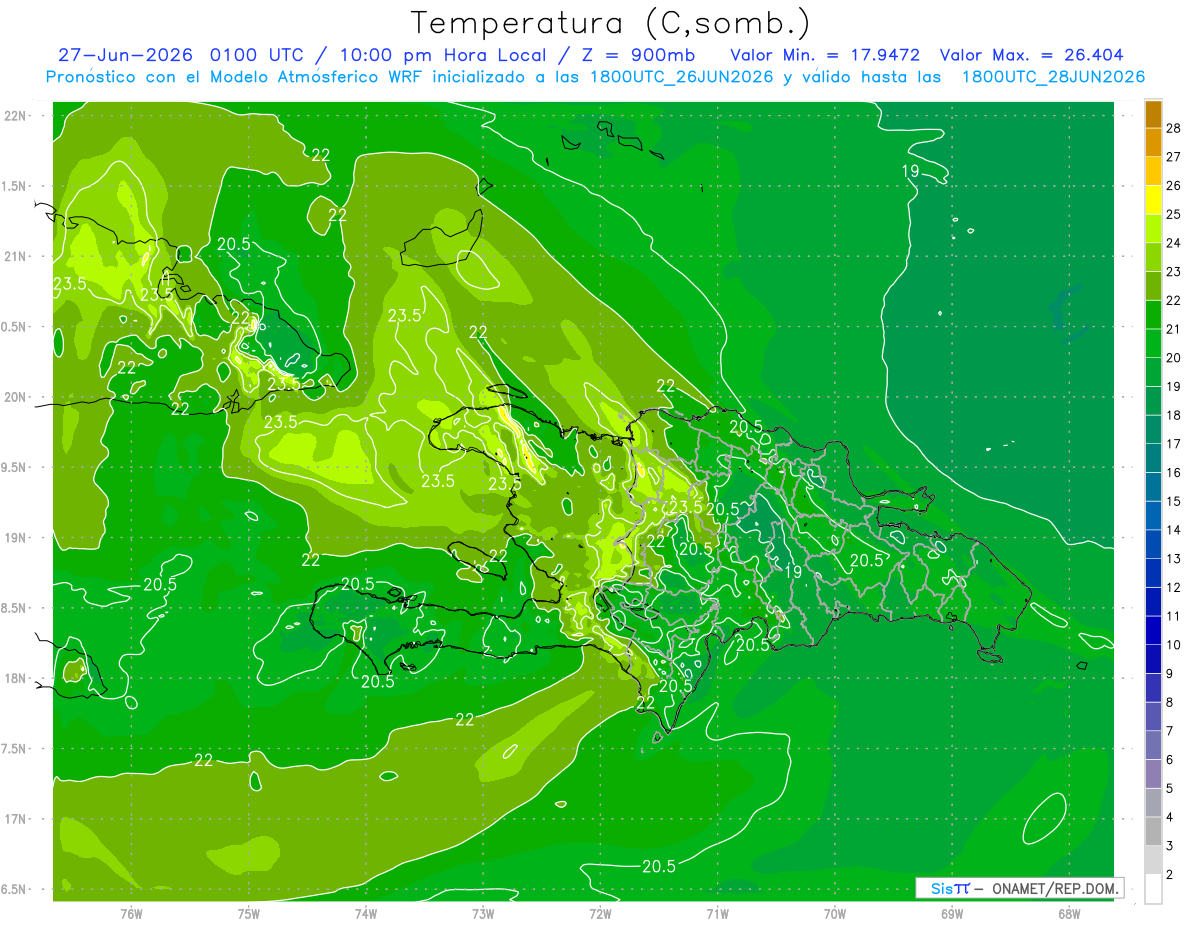Select the pressure level "Z = 900mb"
The image size is (1200, 927).
[x=639, y=55]
